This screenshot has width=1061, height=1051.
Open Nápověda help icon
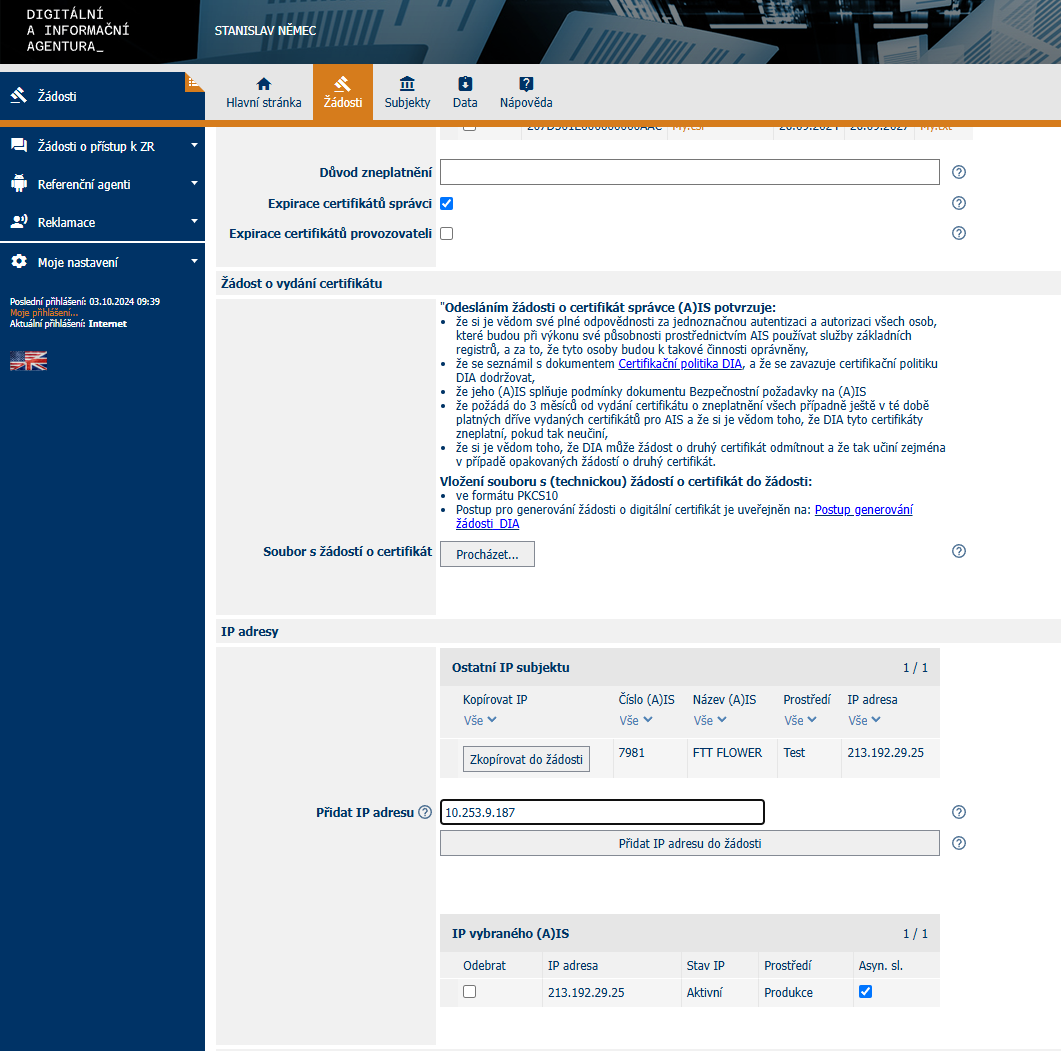pyautogui.click(x=526, y=85)
